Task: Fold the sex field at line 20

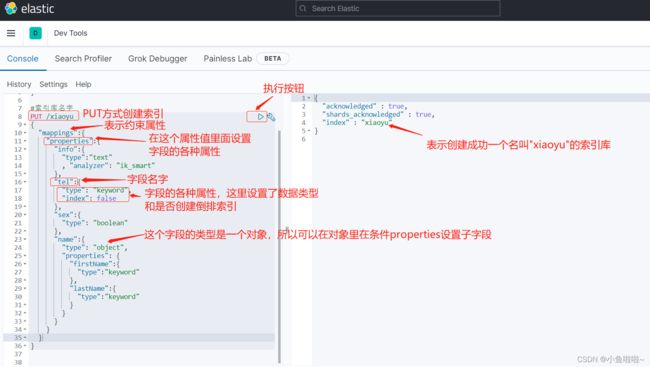Action: click(x=25, y=215)
